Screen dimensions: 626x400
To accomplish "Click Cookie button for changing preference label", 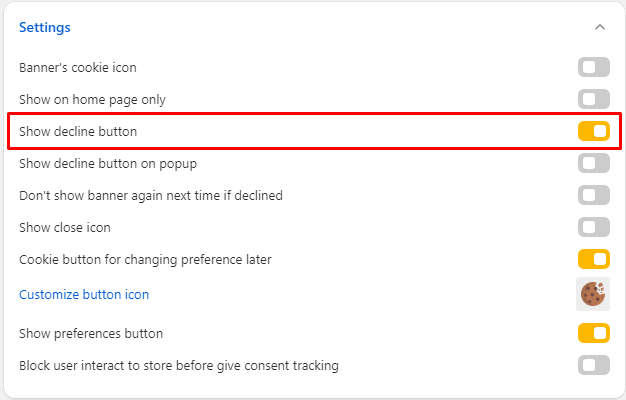I will coord(145,259).
